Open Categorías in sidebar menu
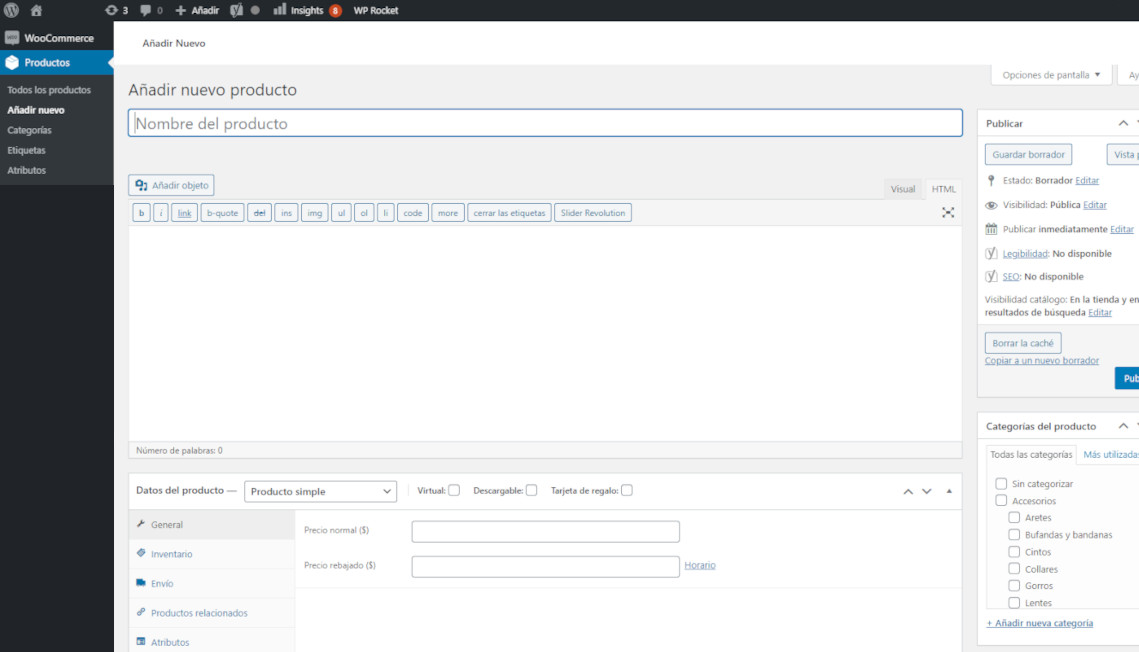 click(29, 130)
